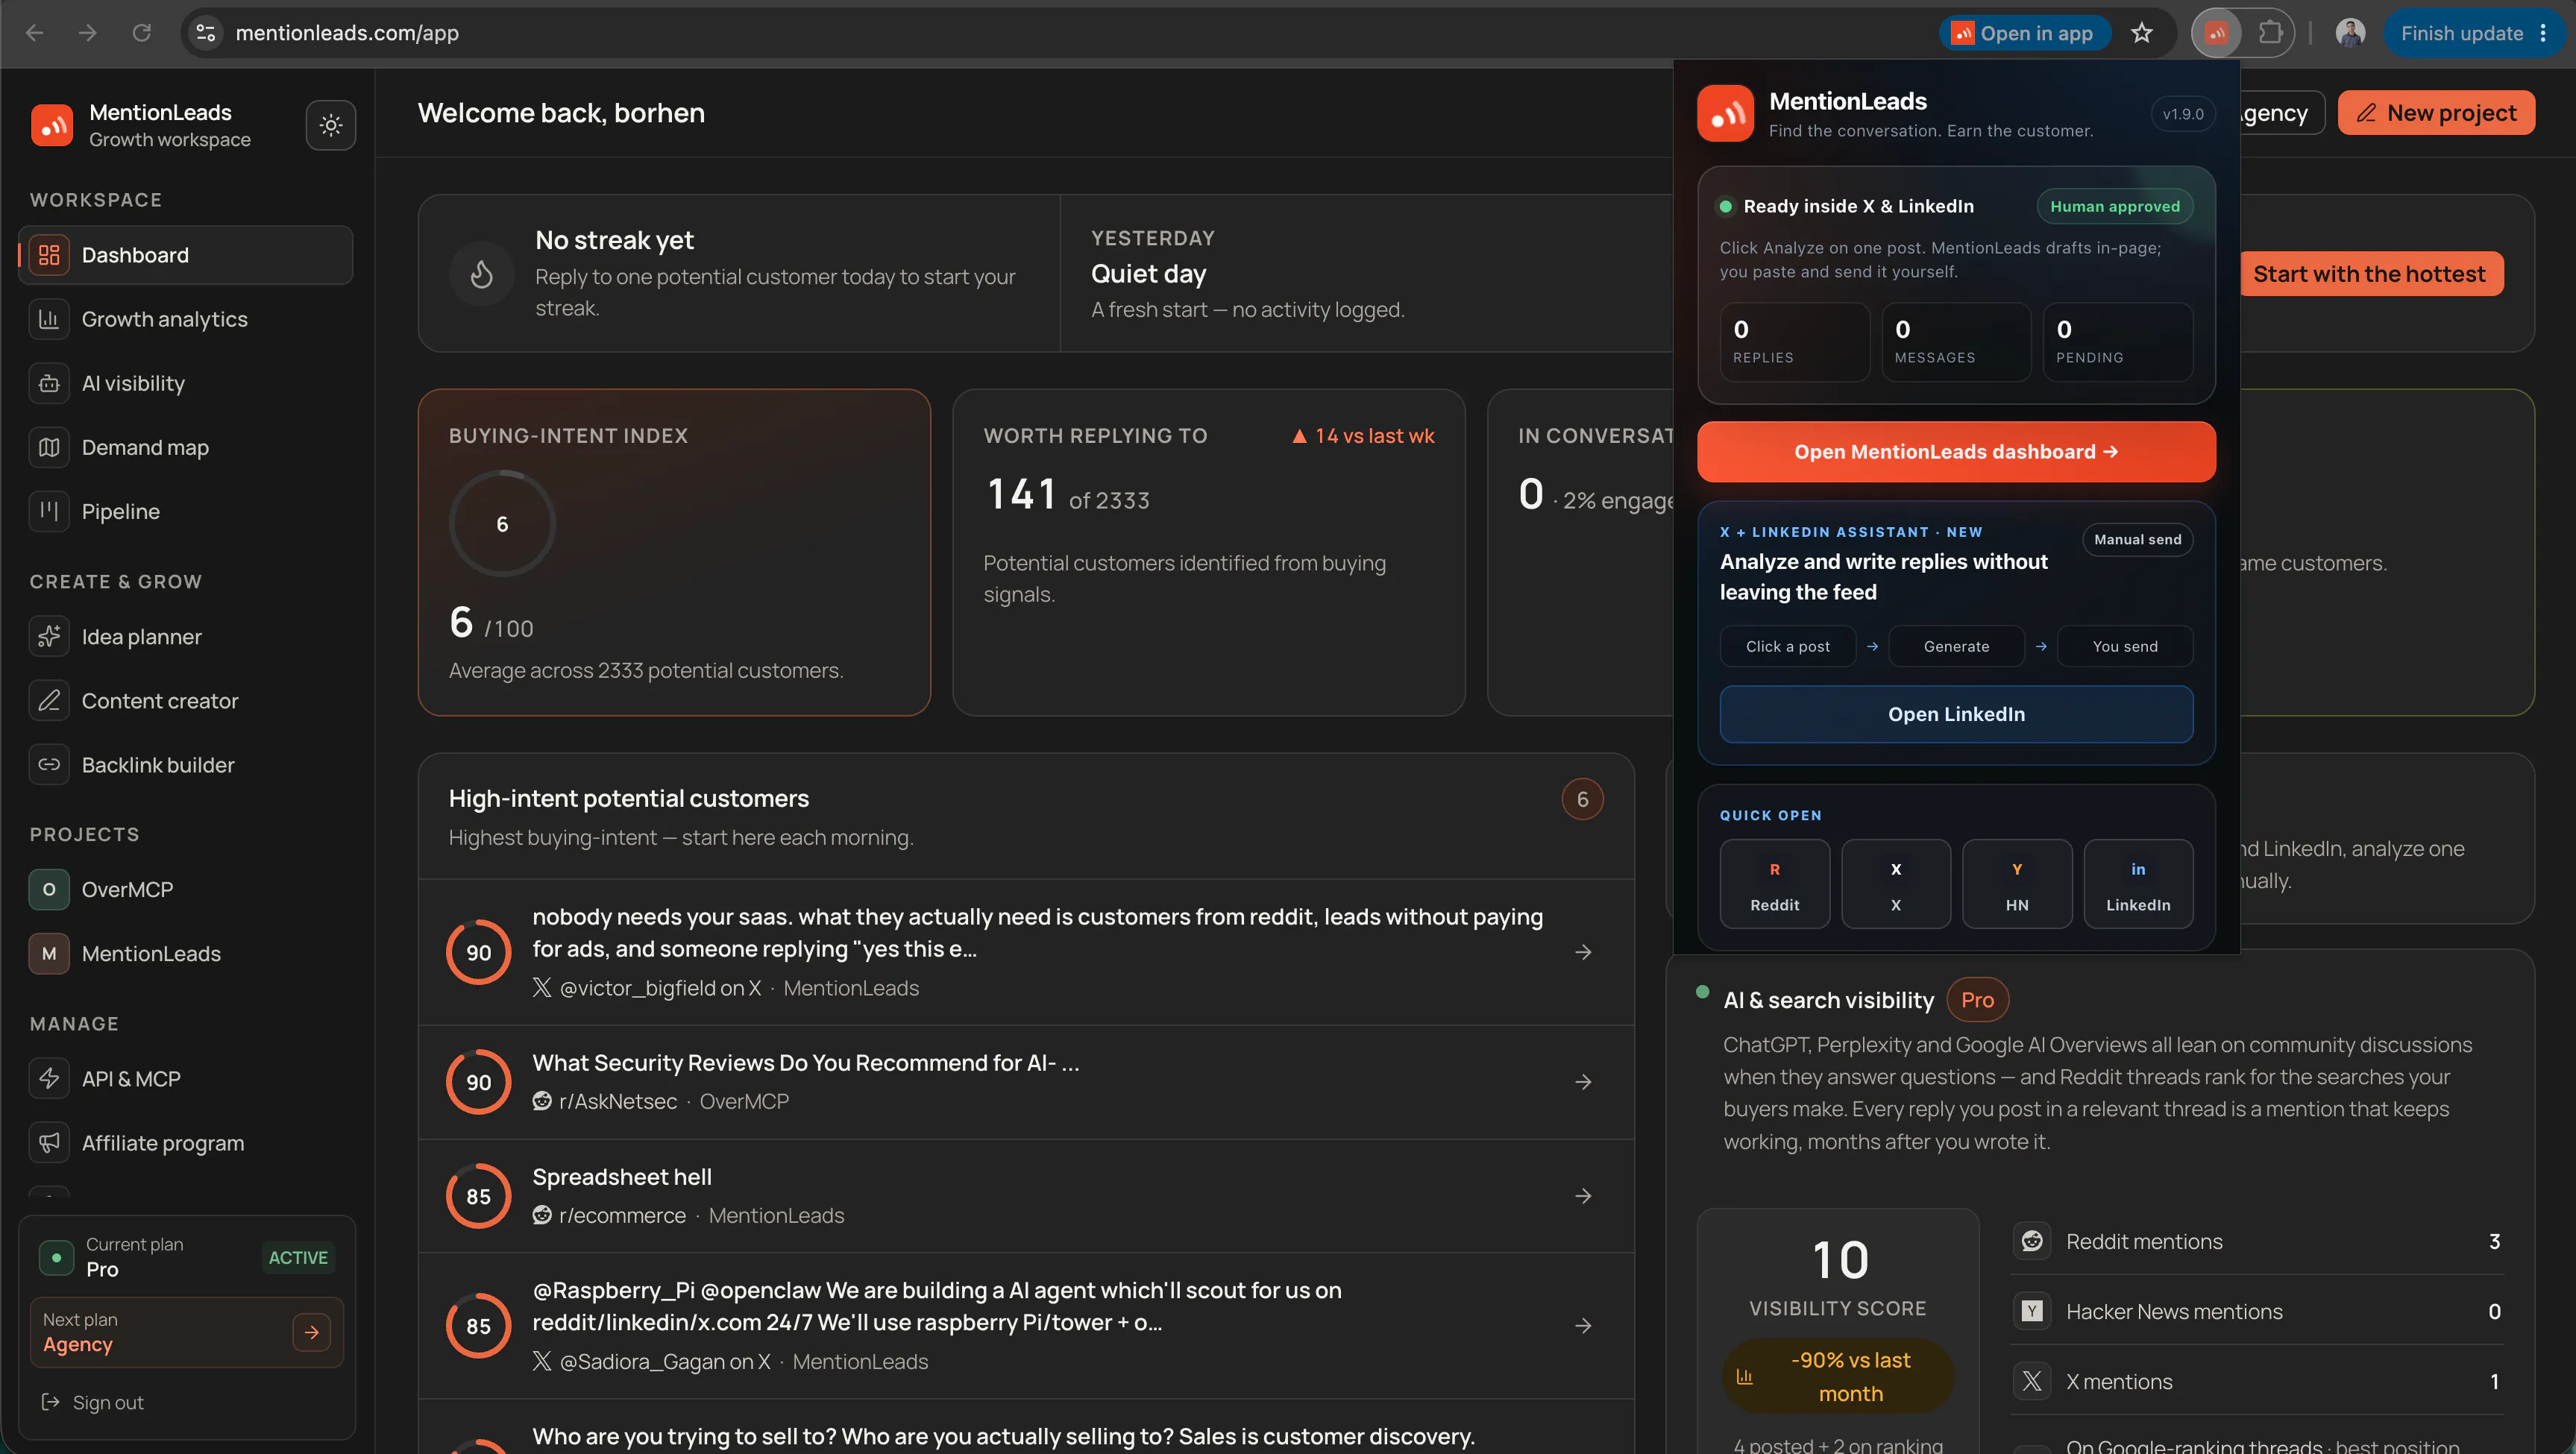
Task: Open Dashboard in the sidebar
Action: point(186,255)
